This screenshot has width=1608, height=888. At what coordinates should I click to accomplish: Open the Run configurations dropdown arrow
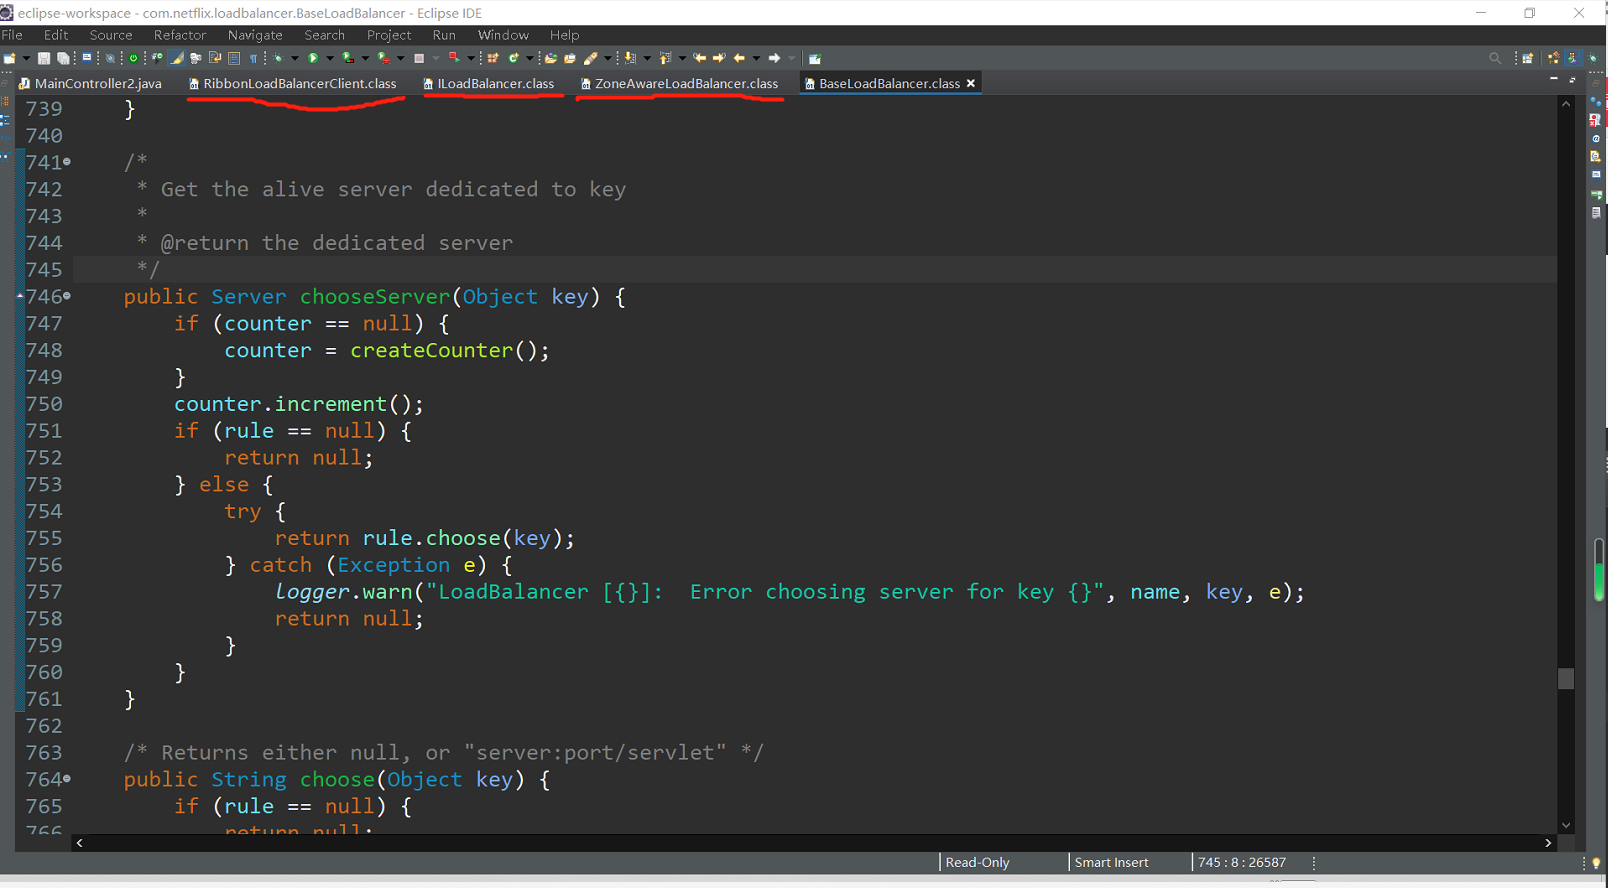pos(330,58)
